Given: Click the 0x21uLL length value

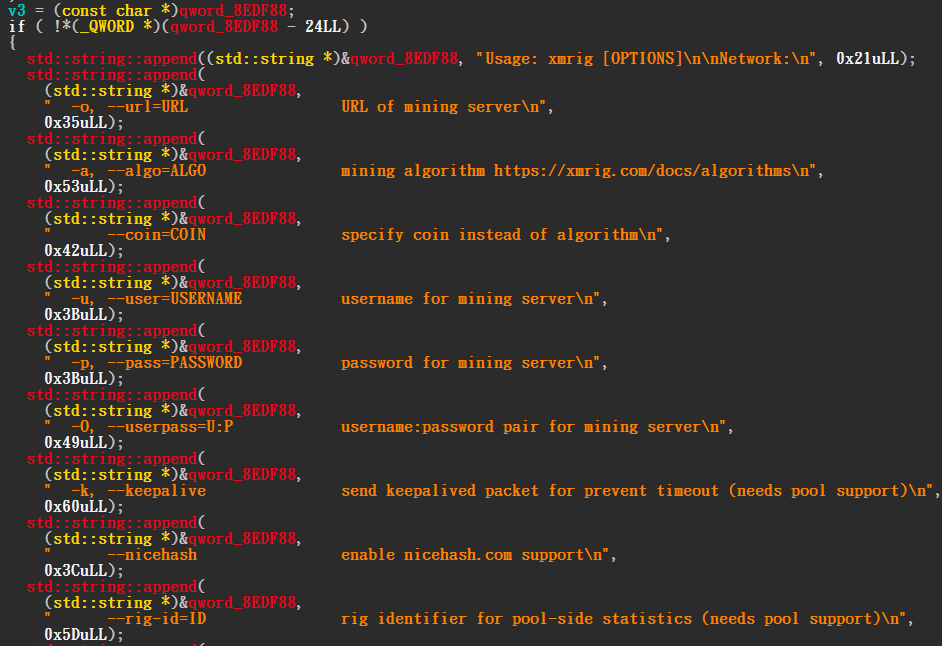Looking at the screenshot, I should tap(868, 59).
